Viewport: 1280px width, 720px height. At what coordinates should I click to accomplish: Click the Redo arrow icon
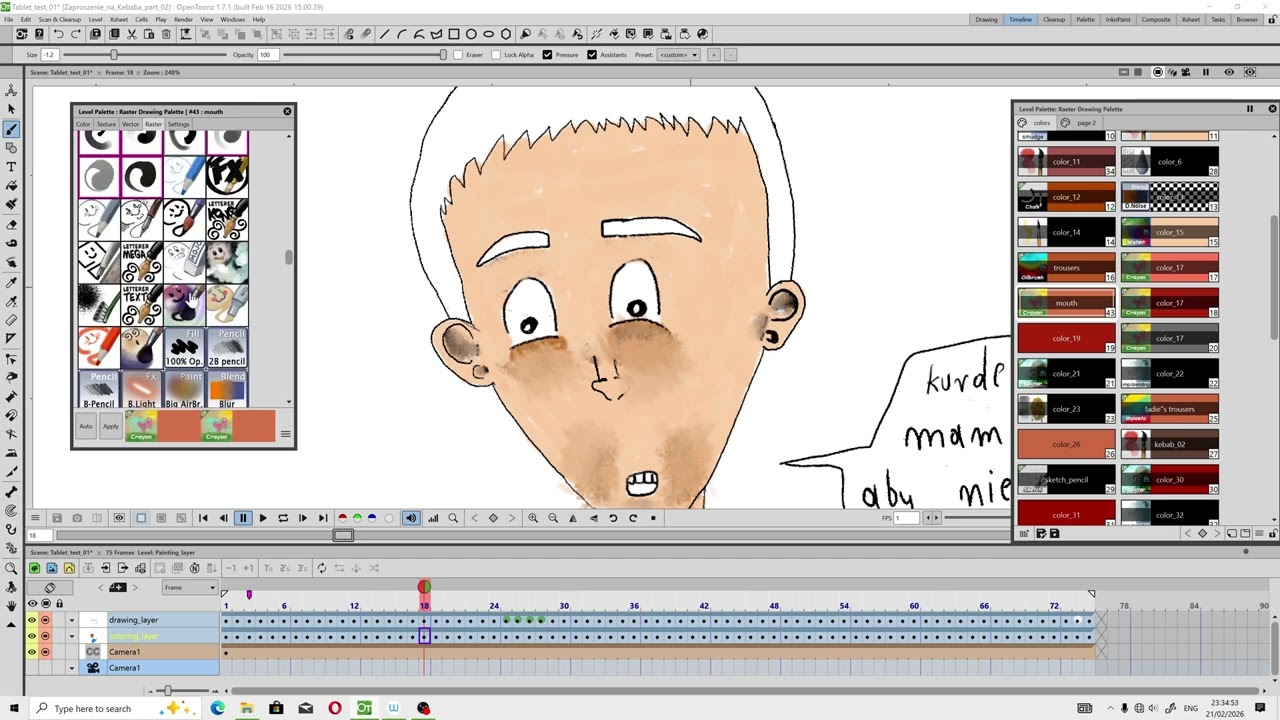[x=76, y=34]
